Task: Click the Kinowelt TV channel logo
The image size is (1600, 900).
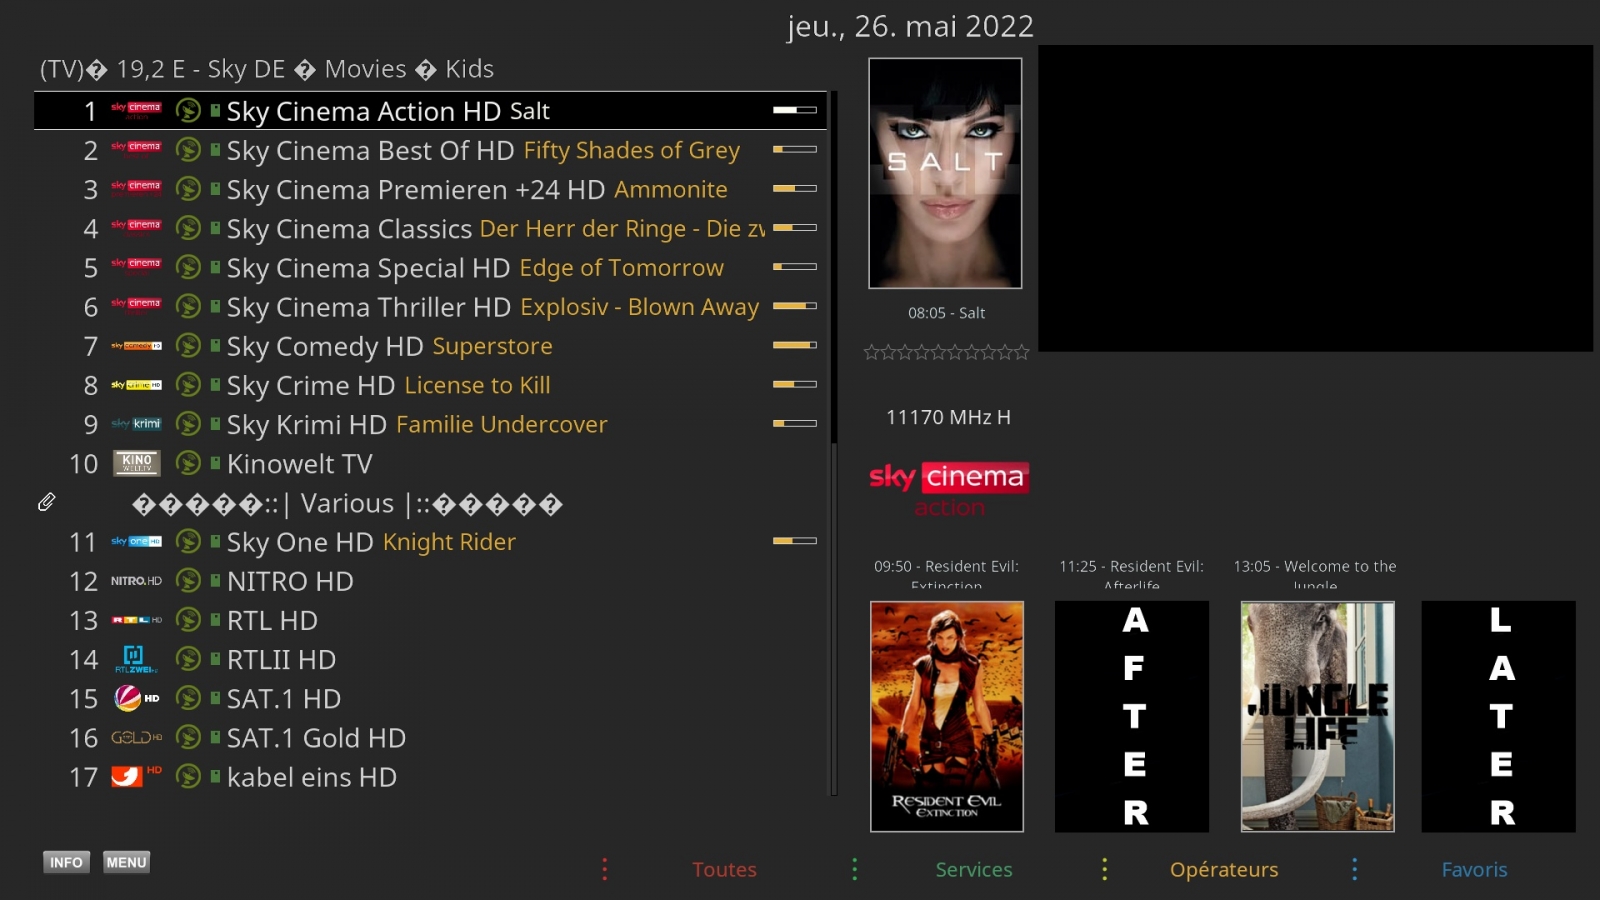Action: coord(136,462)
